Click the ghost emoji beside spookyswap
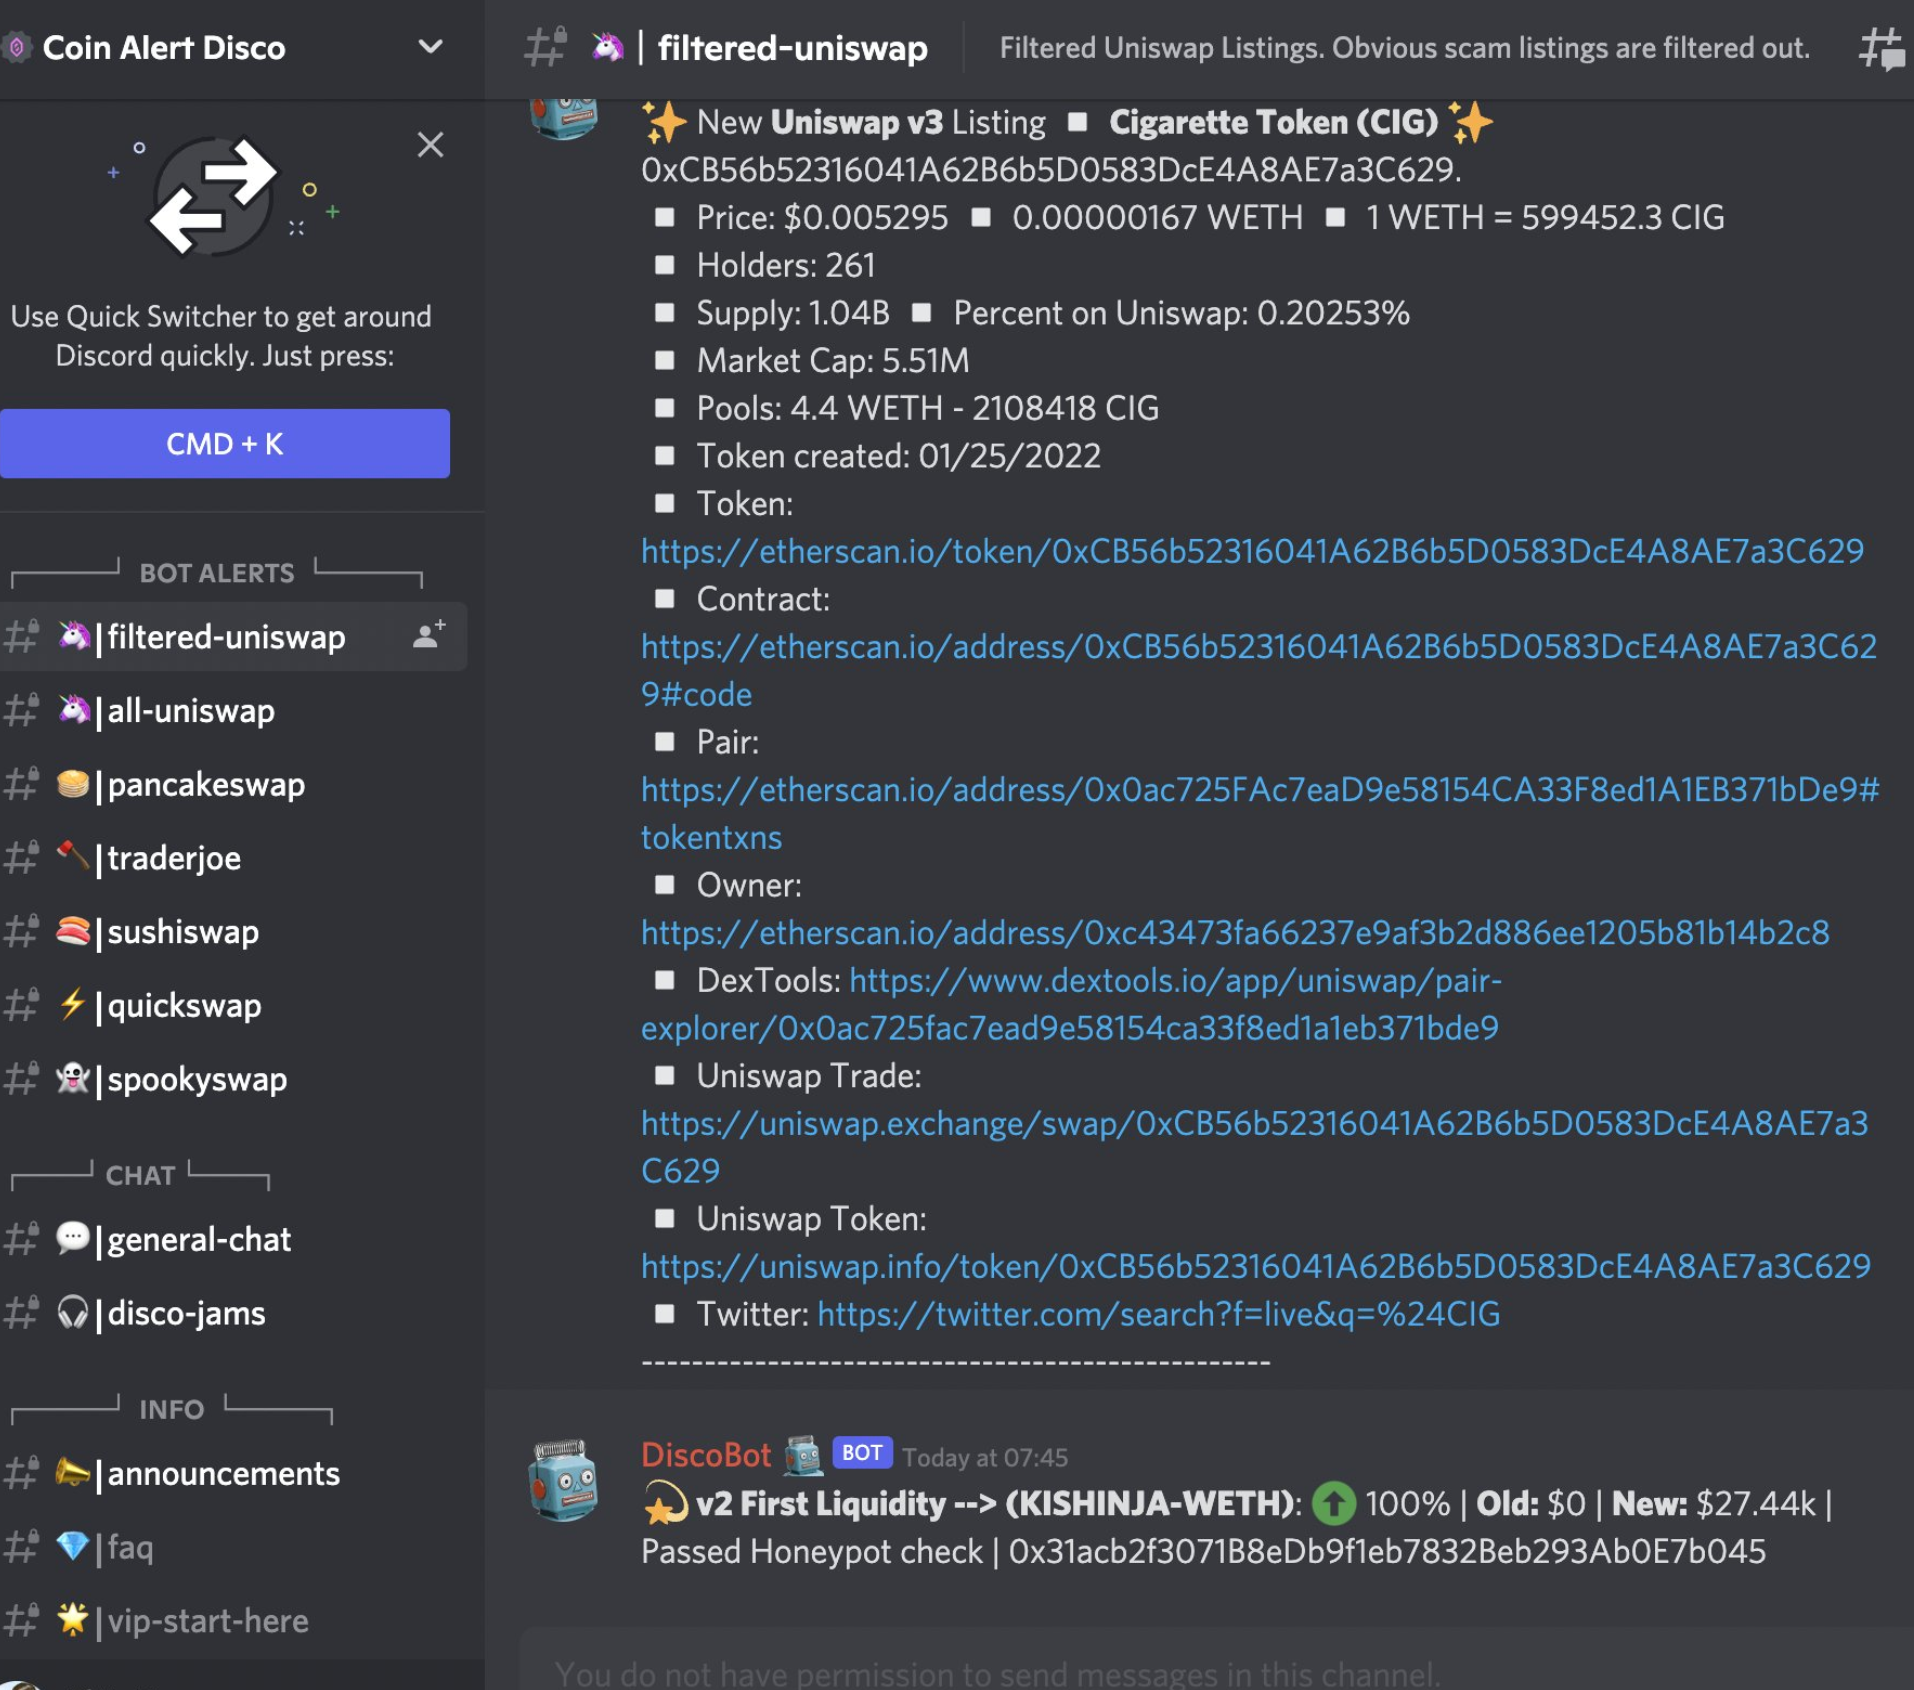 coord(73,1078)
